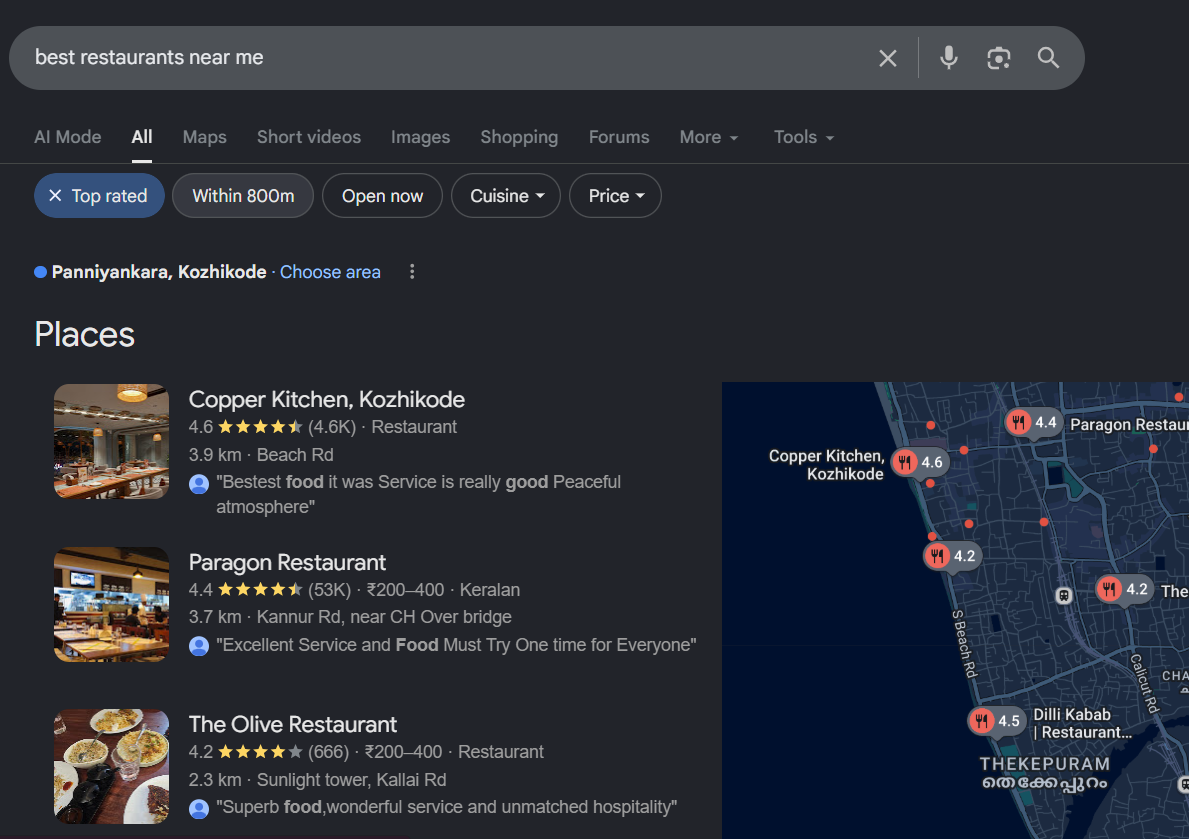Switch to the Images tab
The image size is (1189, 839).
tap(420, 137)
